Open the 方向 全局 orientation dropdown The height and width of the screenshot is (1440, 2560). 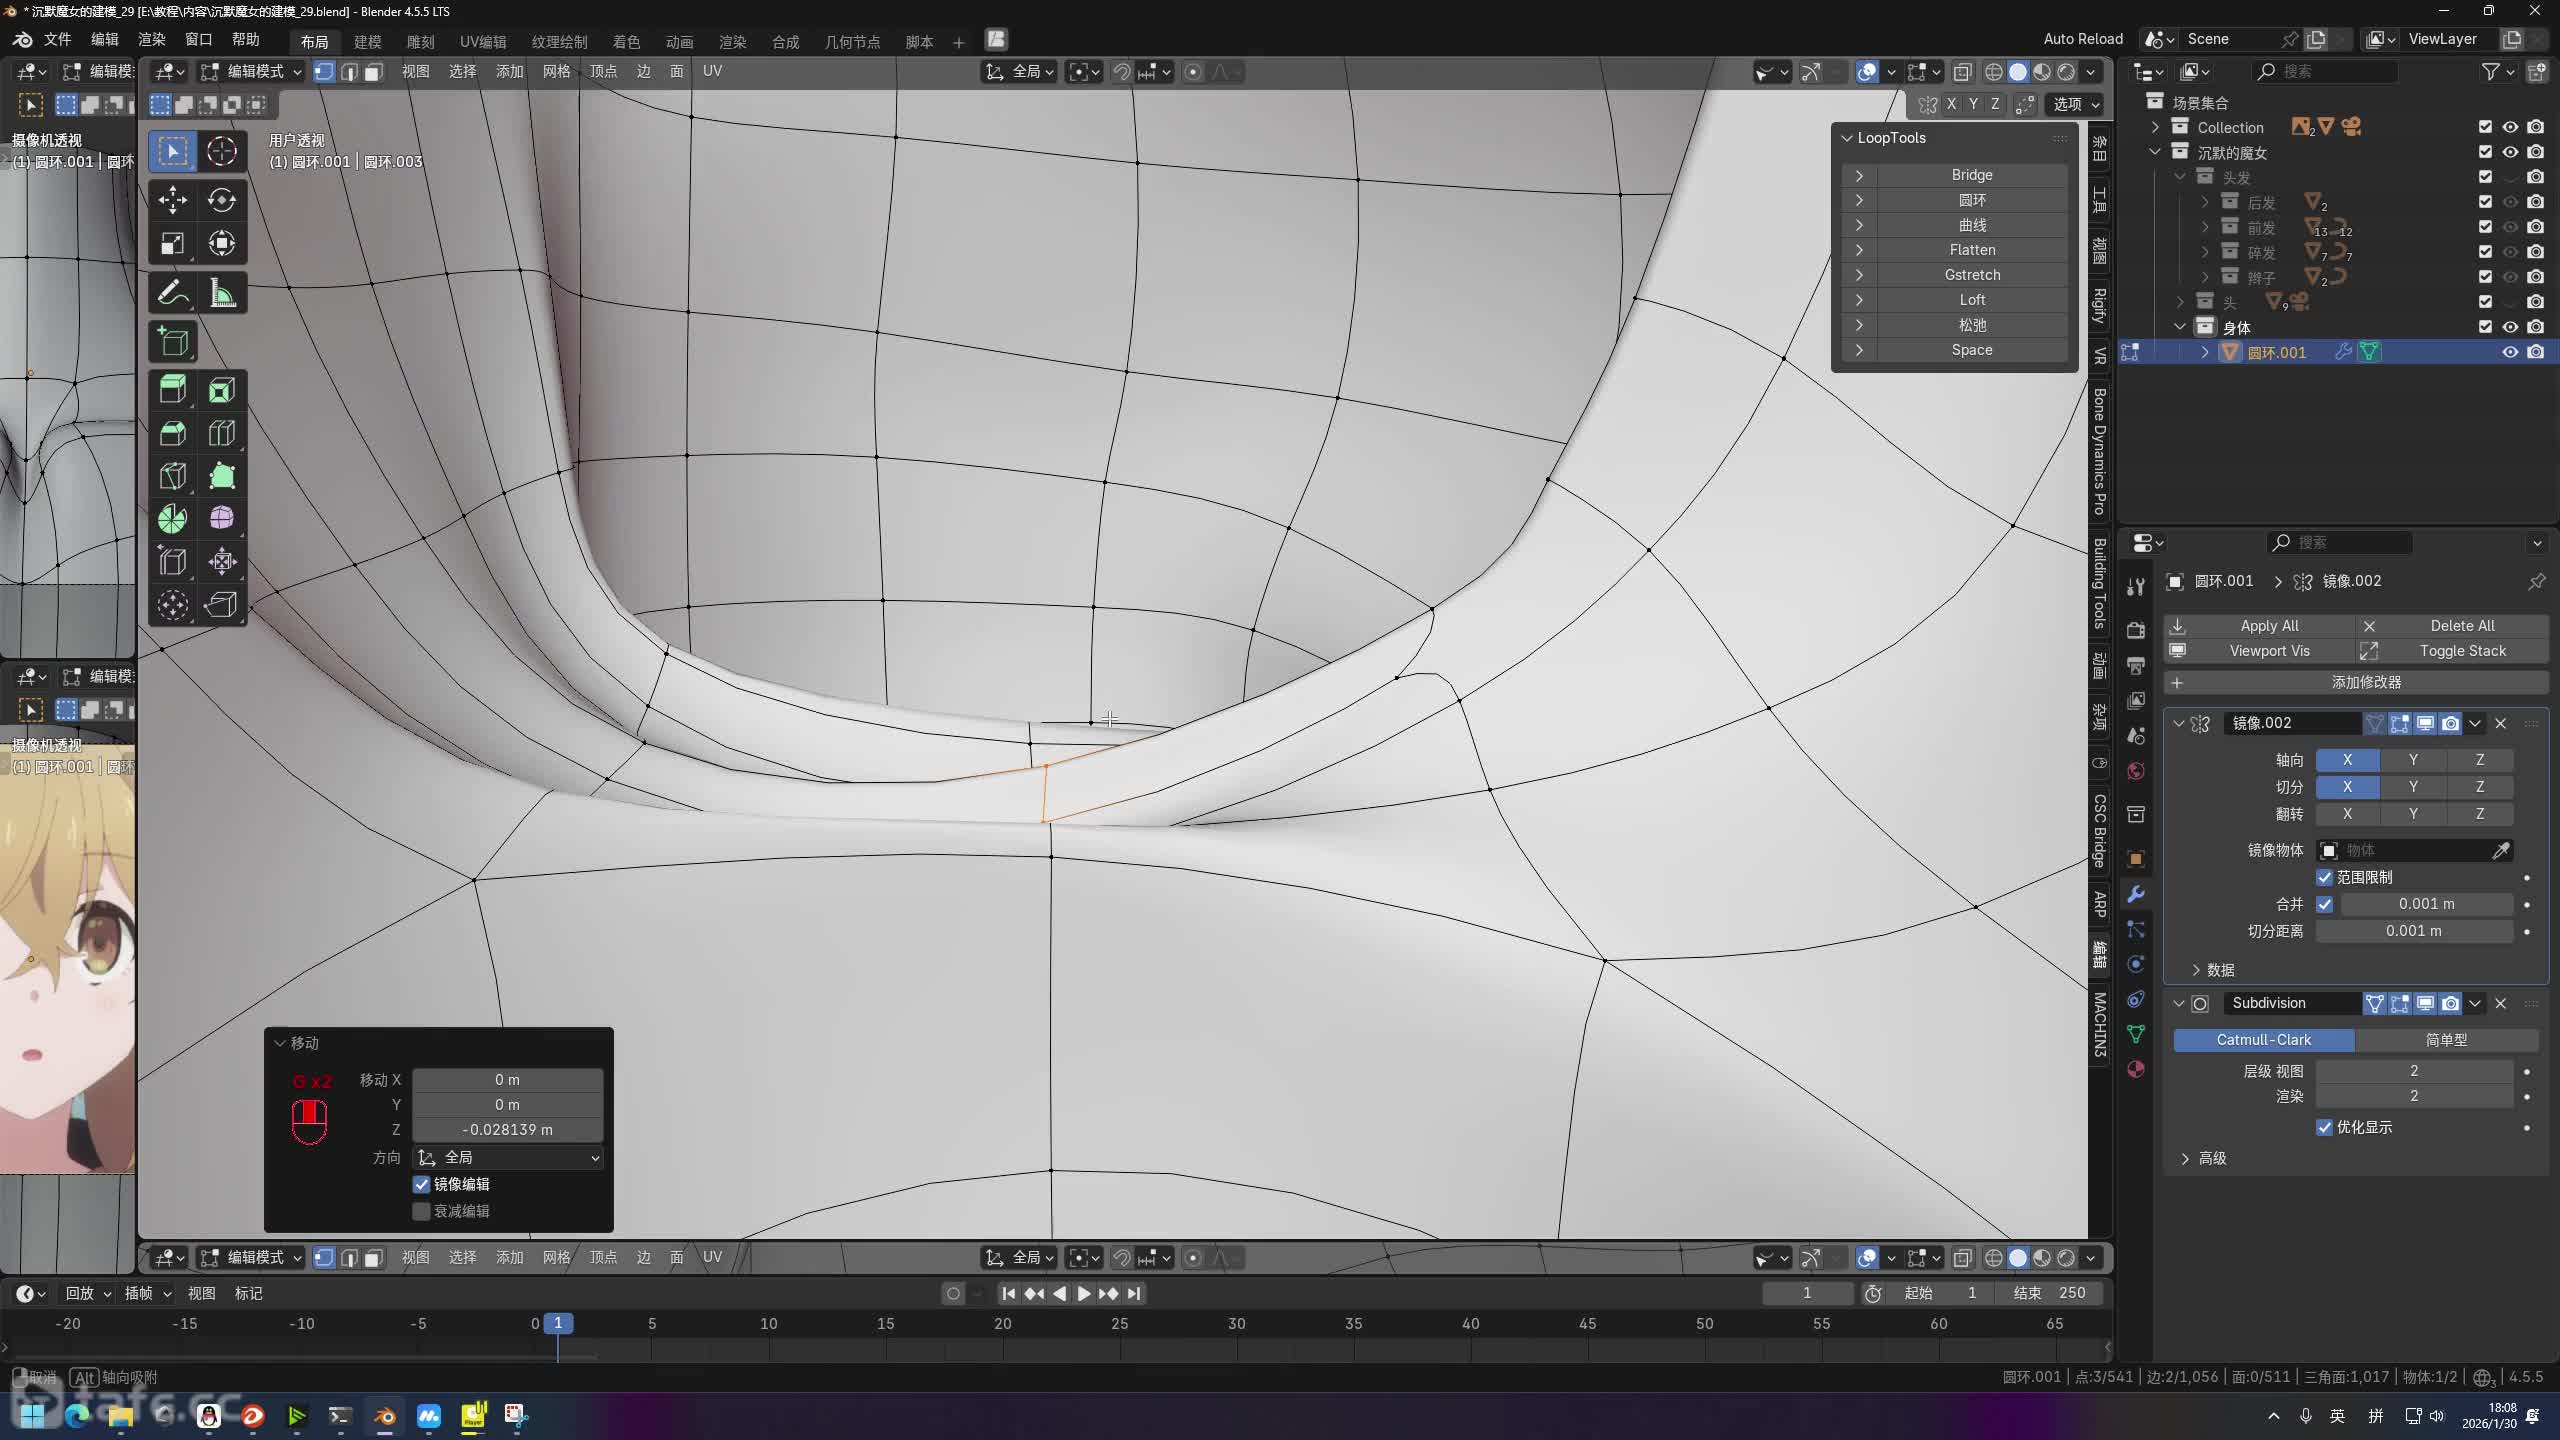tap(508, 1157)
